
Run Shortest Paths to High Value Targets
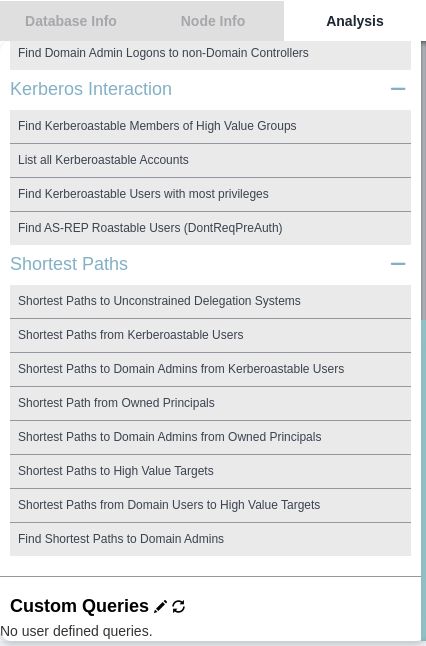210,471
